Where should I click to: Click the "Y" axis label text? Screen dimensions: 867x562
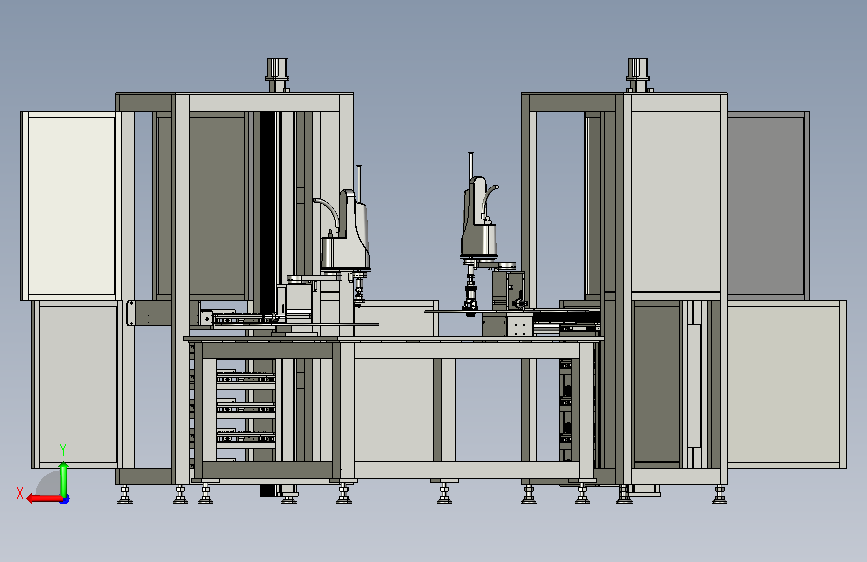click(x=63, y=450)
